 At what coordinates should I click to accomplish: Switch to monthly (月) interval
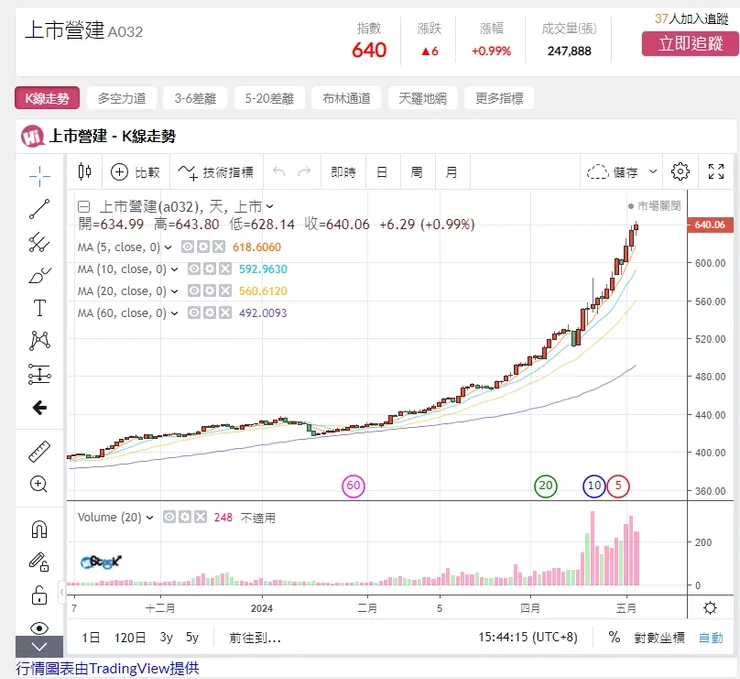[x=451, y=172]
